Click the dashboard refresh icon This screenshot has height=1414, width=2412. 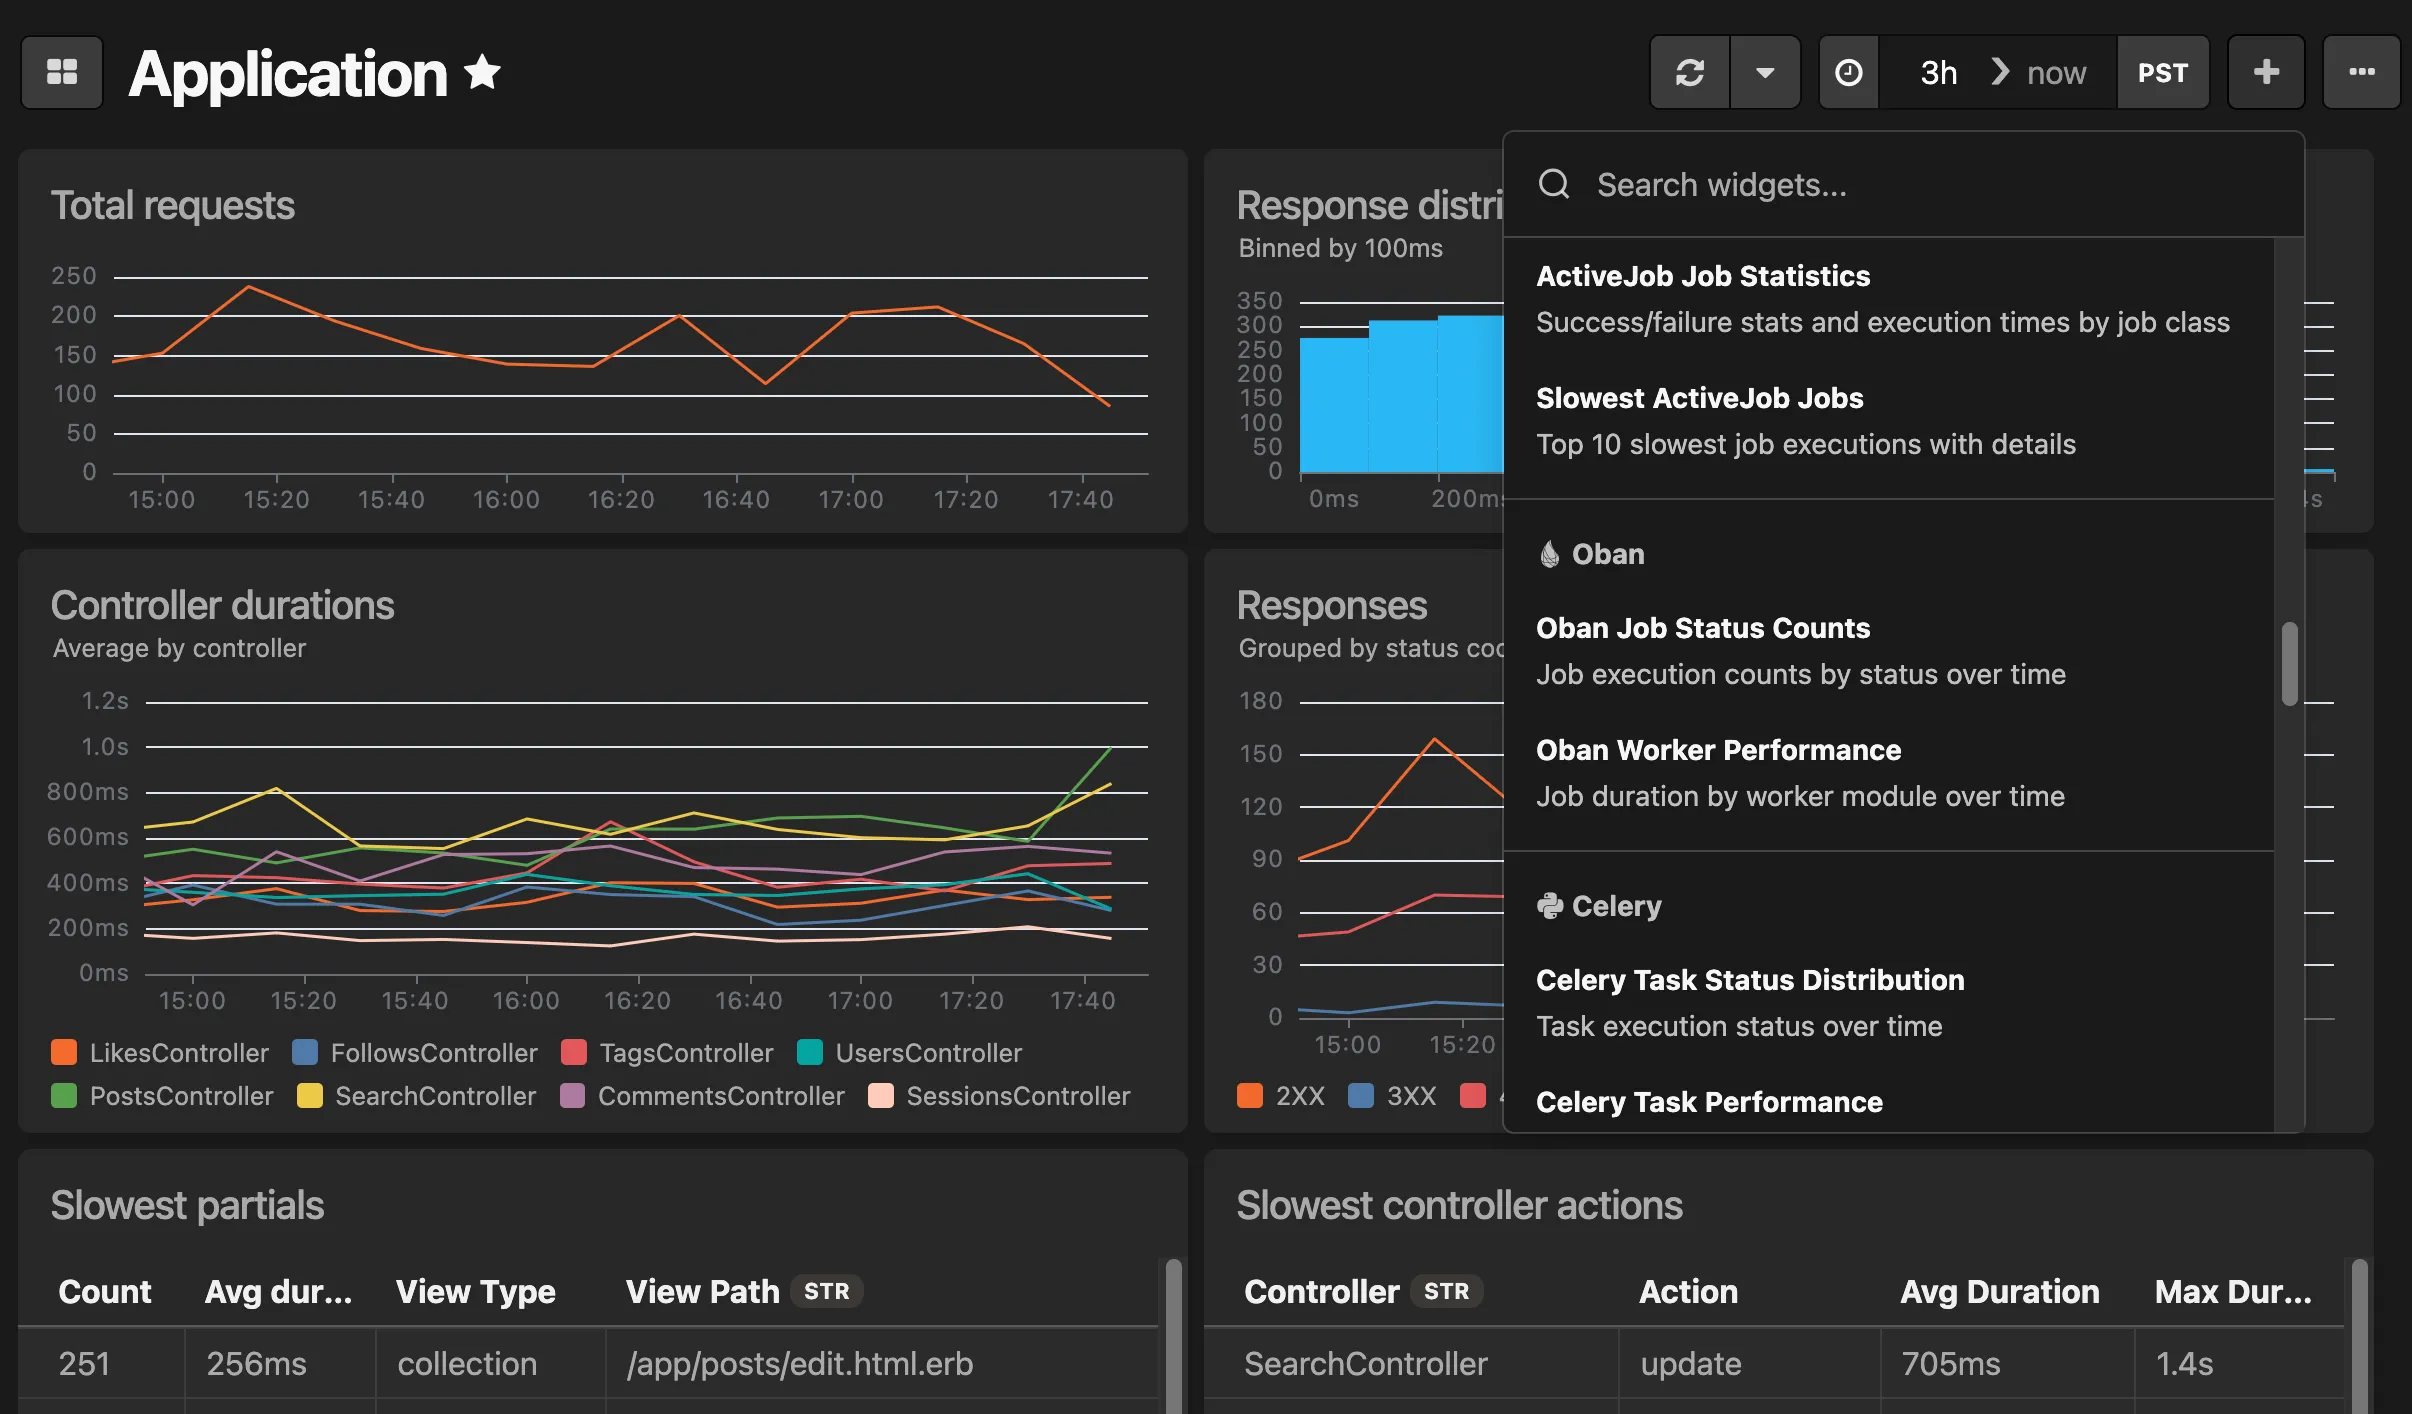pos(1690,71)
